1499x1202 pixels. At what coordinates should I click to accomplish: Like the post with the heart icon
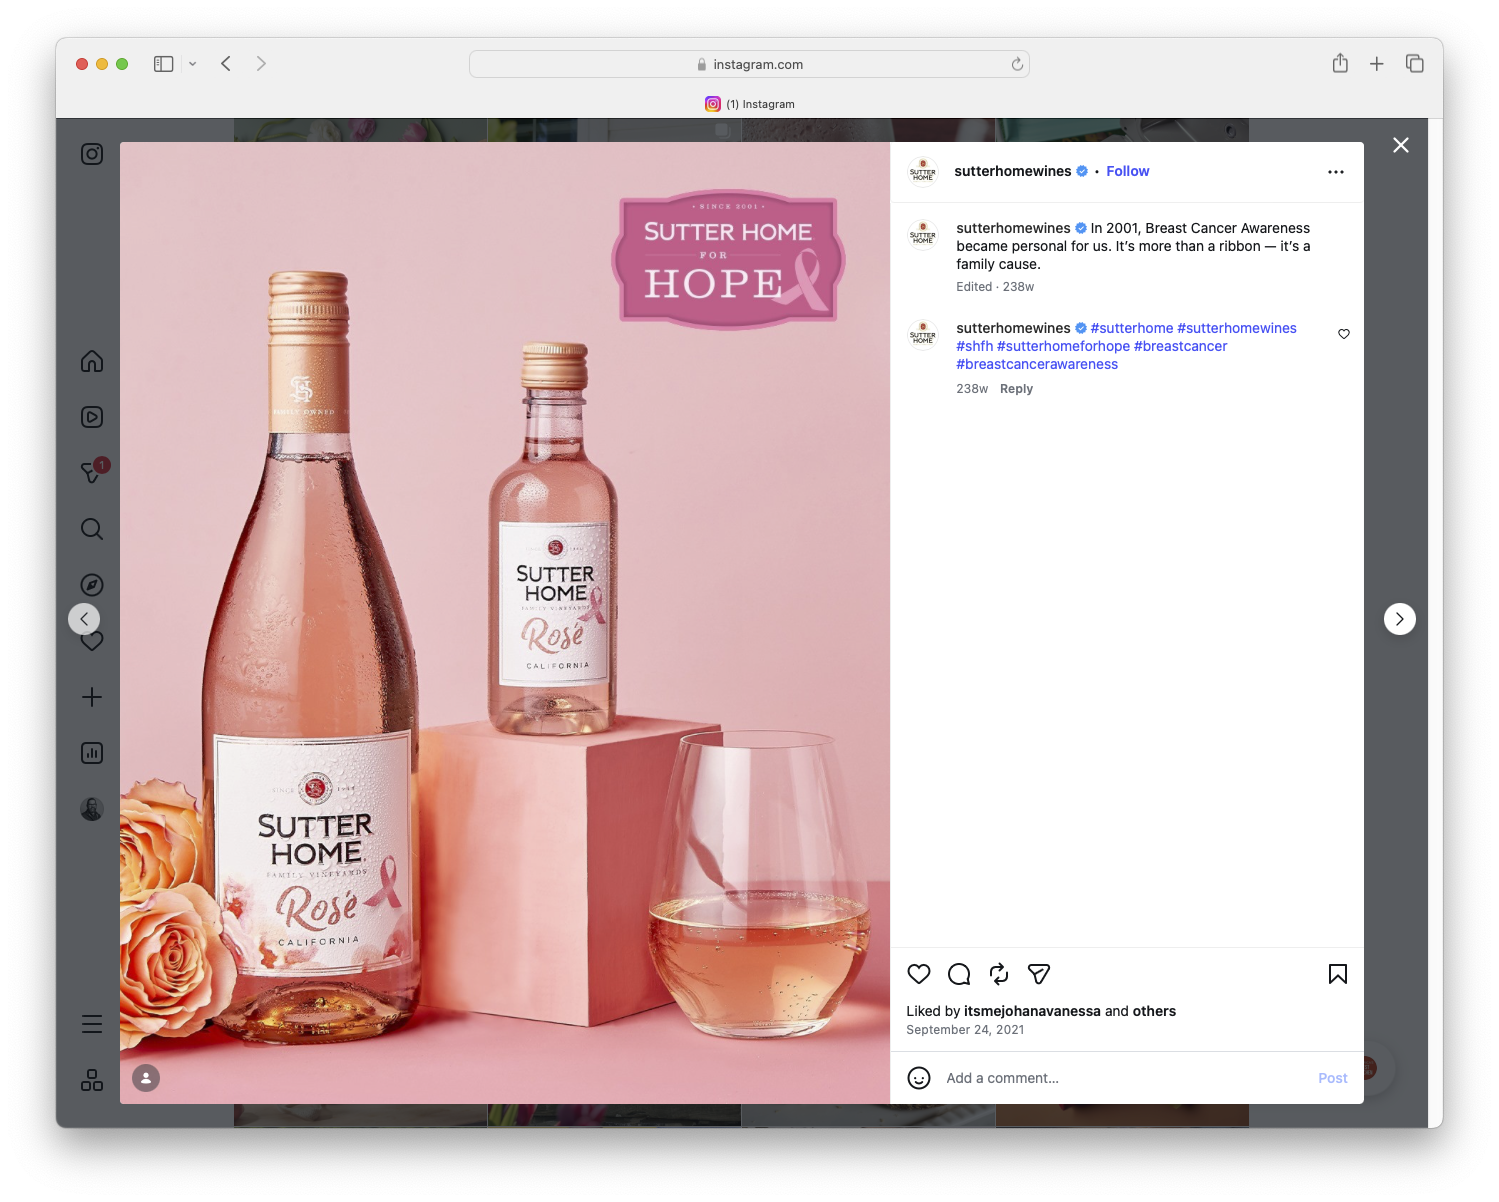click(x=918, y=974)
